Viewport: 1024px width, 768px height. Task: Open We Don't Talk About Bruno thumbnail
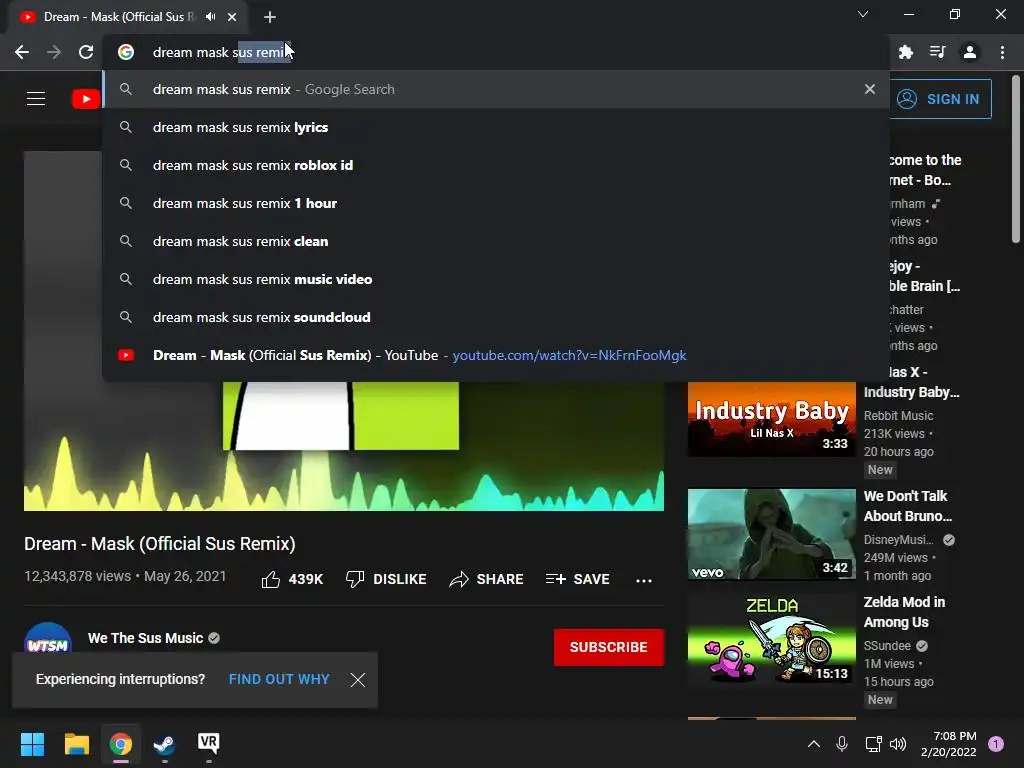coord(771,534)
